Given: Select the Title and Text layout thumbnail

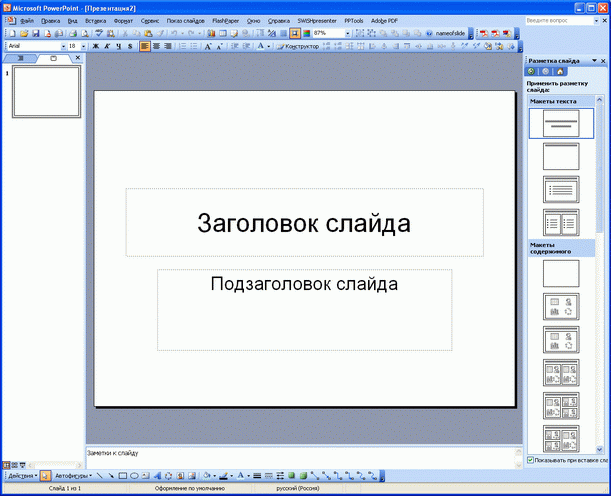Looking at the screenshot, I should click(561, 189).
